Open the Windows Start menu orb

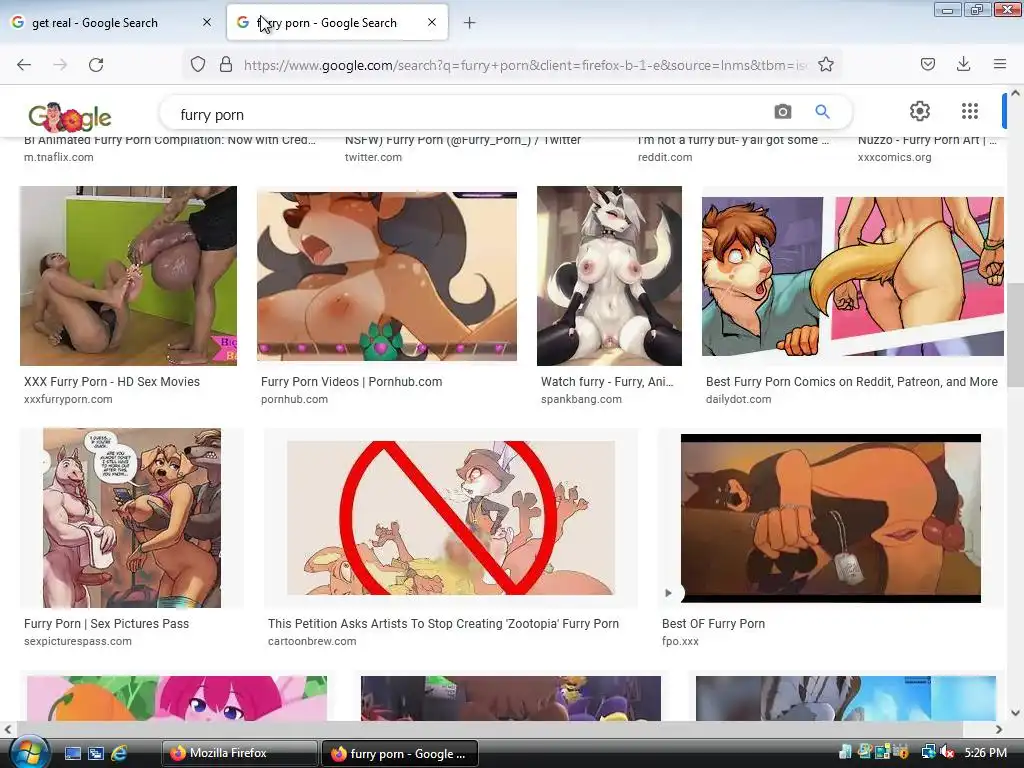(28, 753)
